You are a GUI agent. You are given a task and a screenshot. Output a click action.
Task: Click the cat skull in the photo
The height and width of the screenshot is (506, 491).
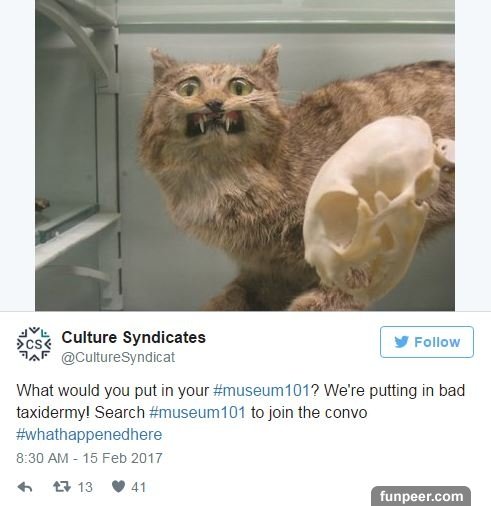[x=373, y=207]
